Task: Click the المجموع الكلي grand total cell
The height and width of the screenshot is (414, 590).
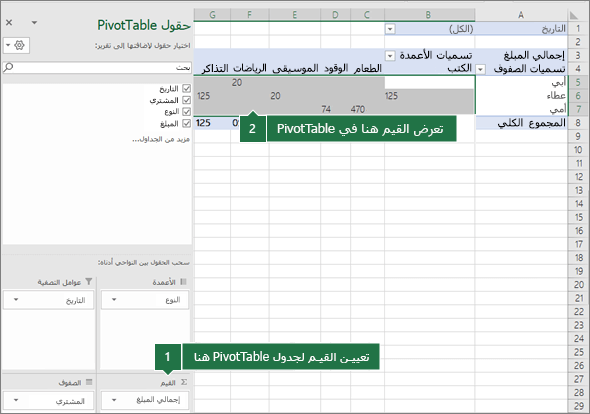Action: tap(521, 123)
